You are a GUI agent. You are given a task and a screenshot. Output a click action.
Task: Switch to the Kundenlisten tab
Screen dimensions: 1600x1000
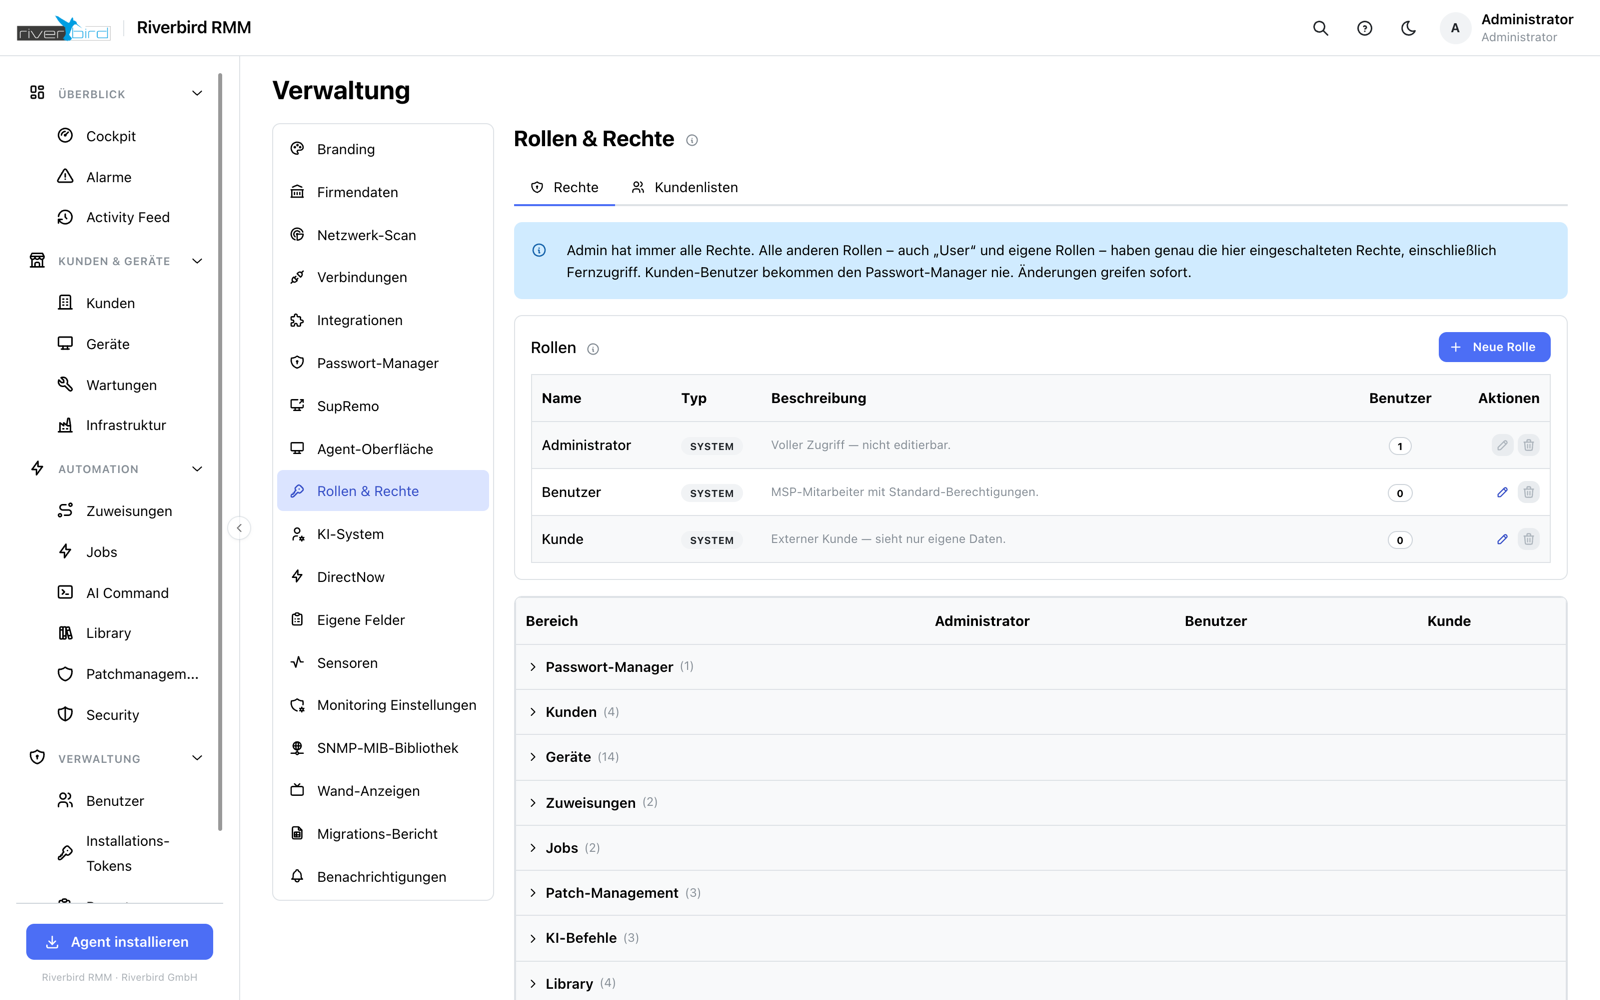(x=685, y=187)
